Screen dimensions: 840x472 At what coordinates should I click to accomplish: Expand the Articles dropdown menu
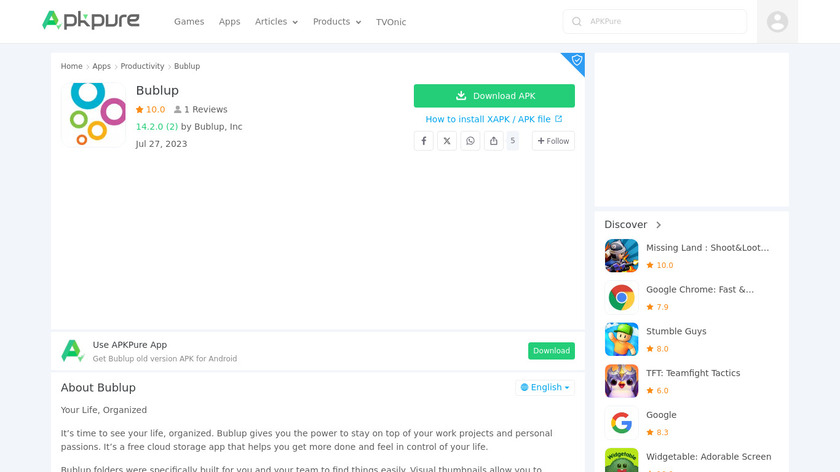(276, 21)
